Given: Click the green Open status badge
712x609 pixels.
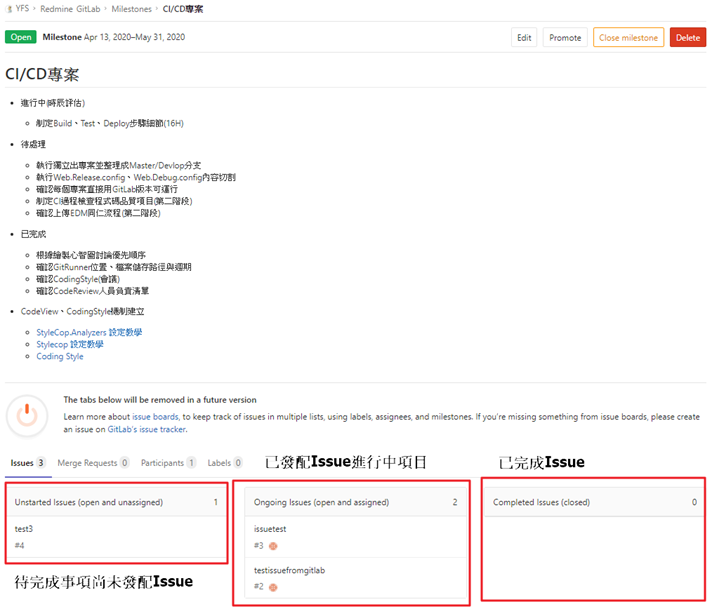Looking at the screenshot, I should pyautogui.click(x=20, y=37).
